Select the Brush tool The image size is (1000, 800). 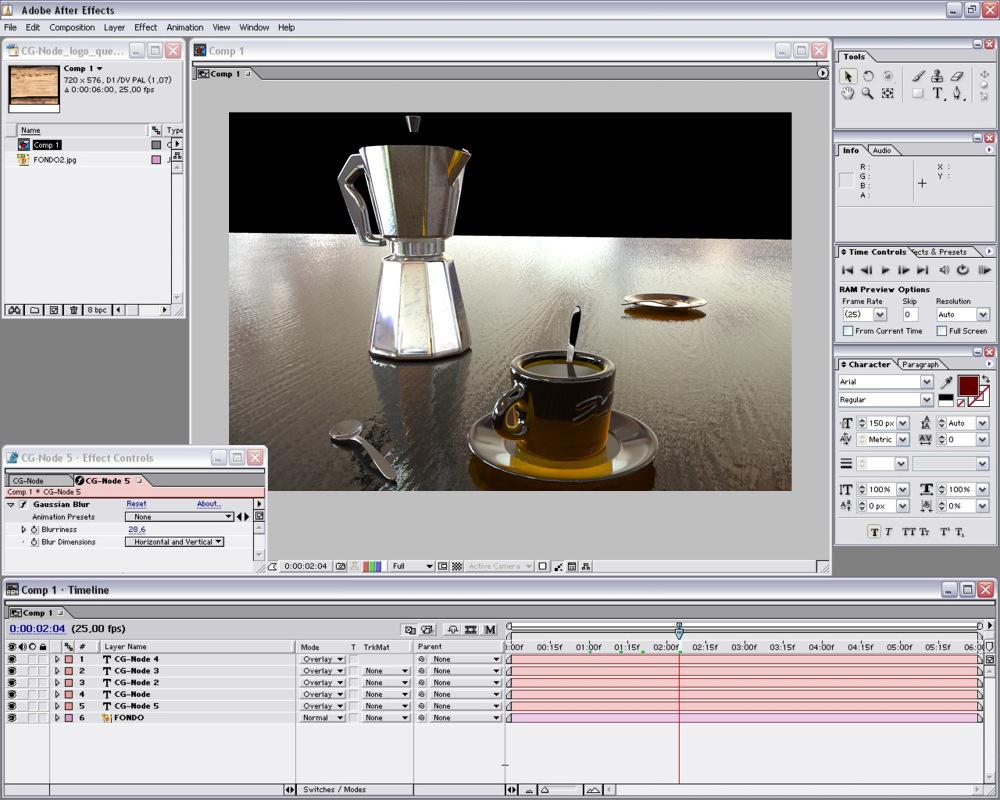click(x=918, y=77)
